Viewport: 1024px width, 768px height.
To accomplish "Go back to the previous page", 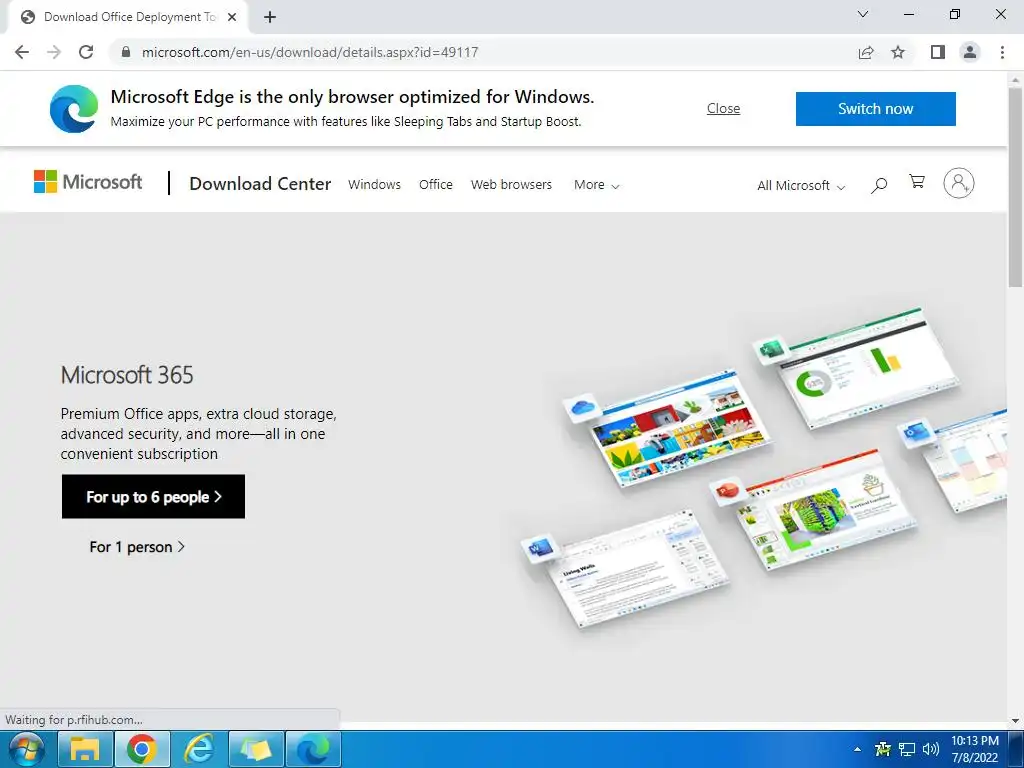I will click(22, 52).
